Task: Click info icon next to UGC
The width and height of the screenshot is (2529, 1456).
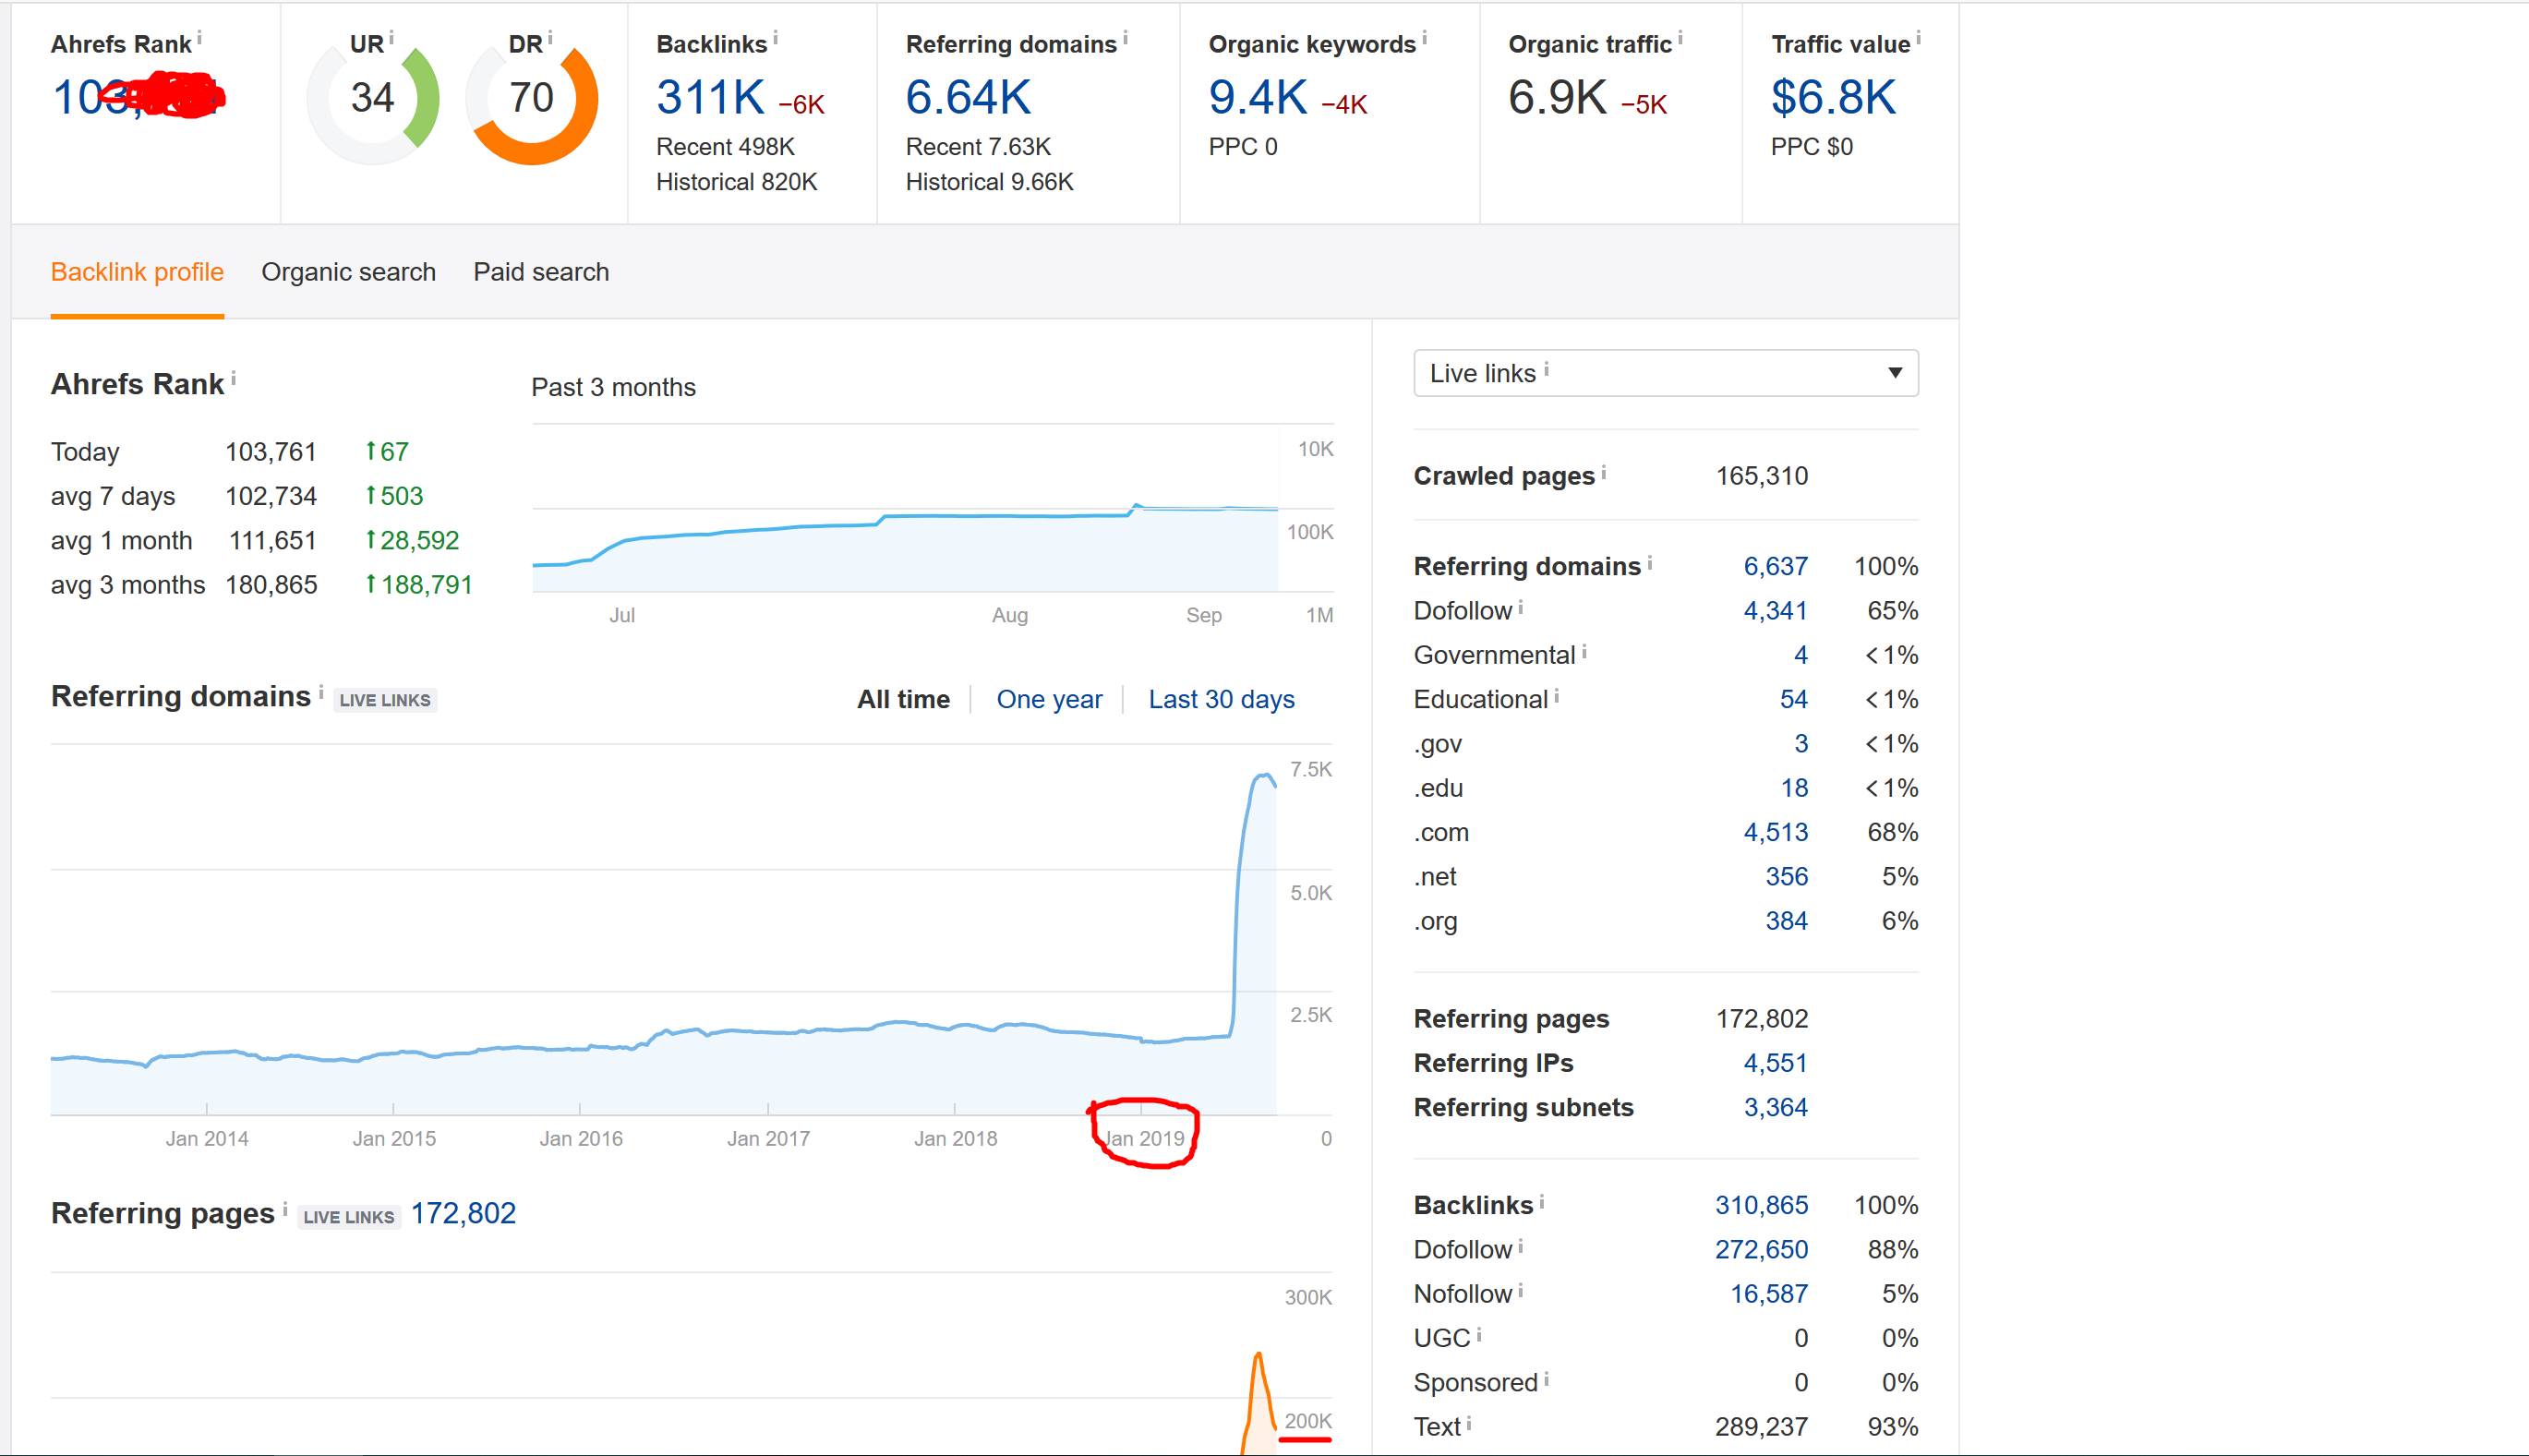Action: (x=1479, y=1334)
